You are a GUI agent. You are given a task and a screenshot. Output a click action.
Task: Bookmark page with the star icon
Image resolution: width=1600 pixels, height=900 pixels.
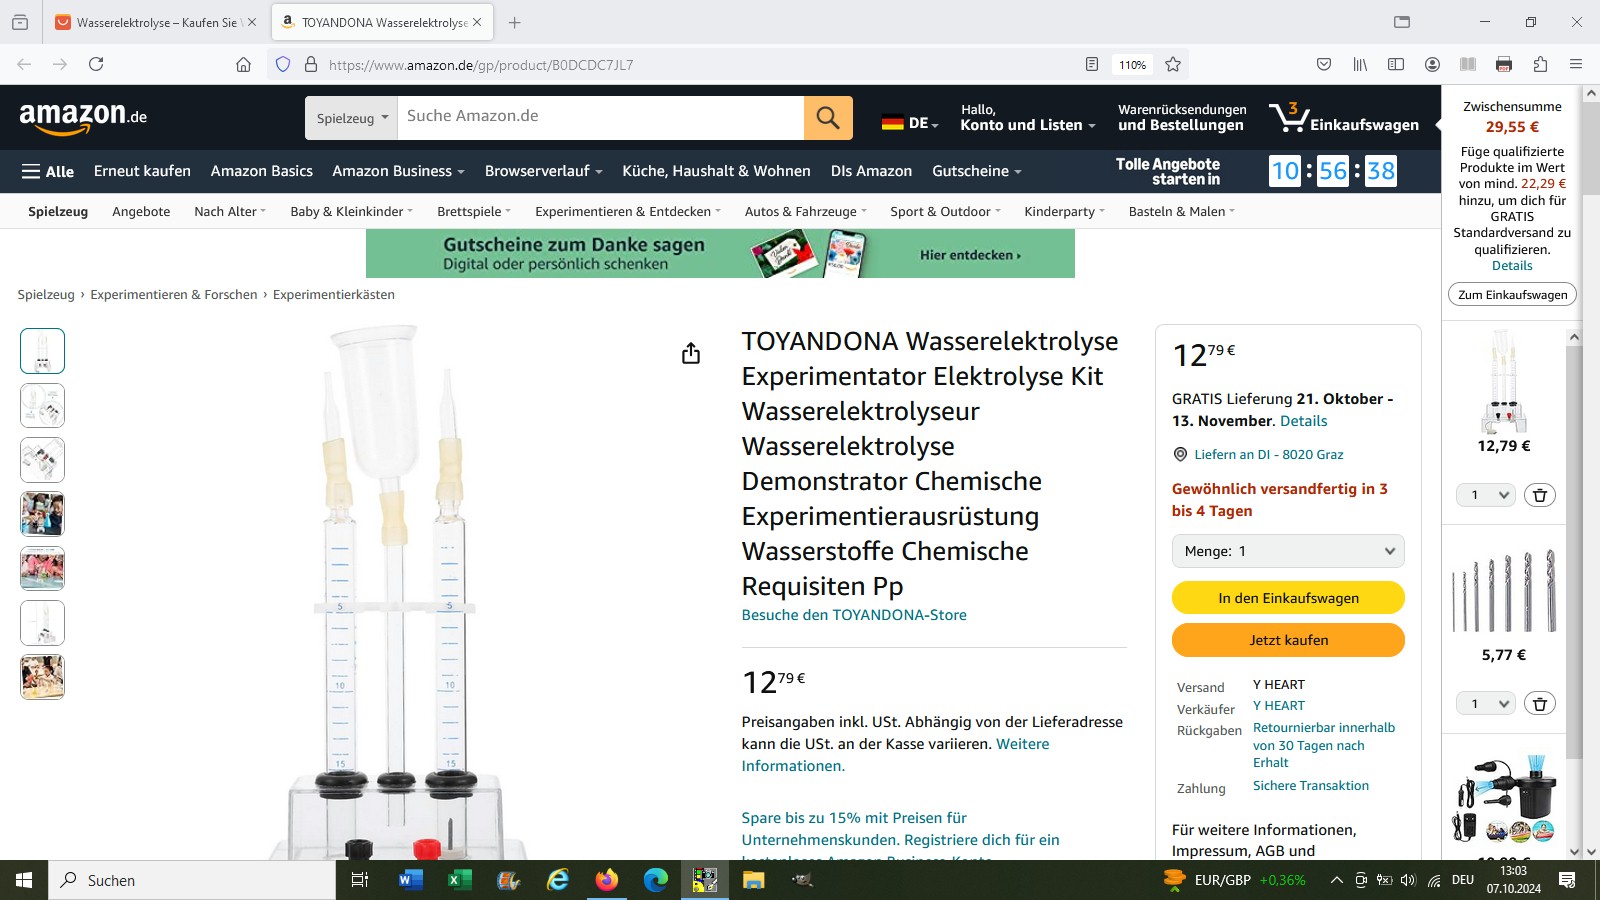click(x=1173, y=64)
